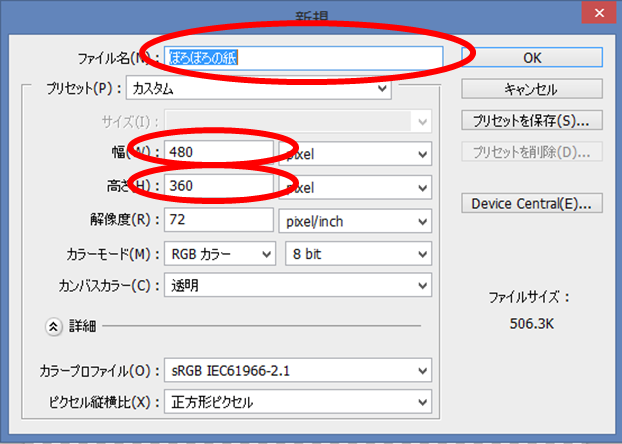Open the height unit pixel dropdown
This screenshot has width=622, height=444.
[357, 187]
